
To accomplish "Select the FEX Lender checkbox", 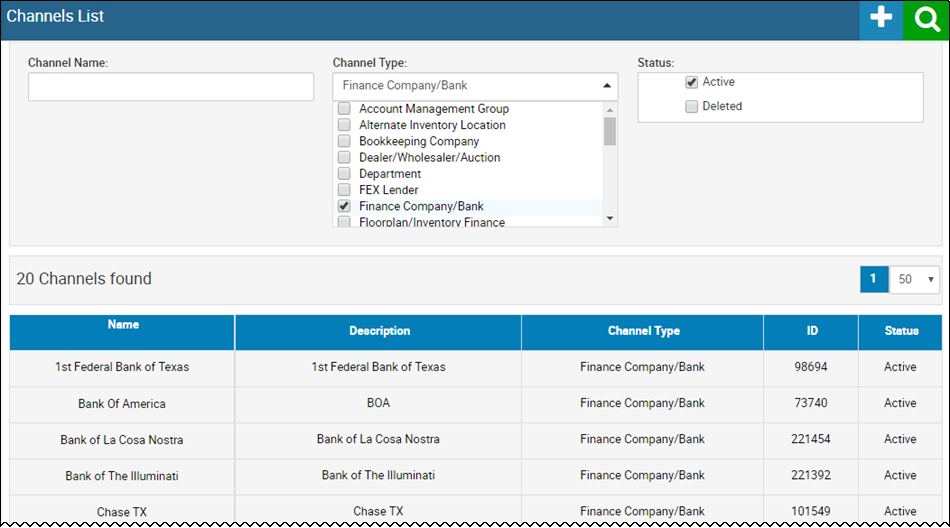I will [344, 190].
